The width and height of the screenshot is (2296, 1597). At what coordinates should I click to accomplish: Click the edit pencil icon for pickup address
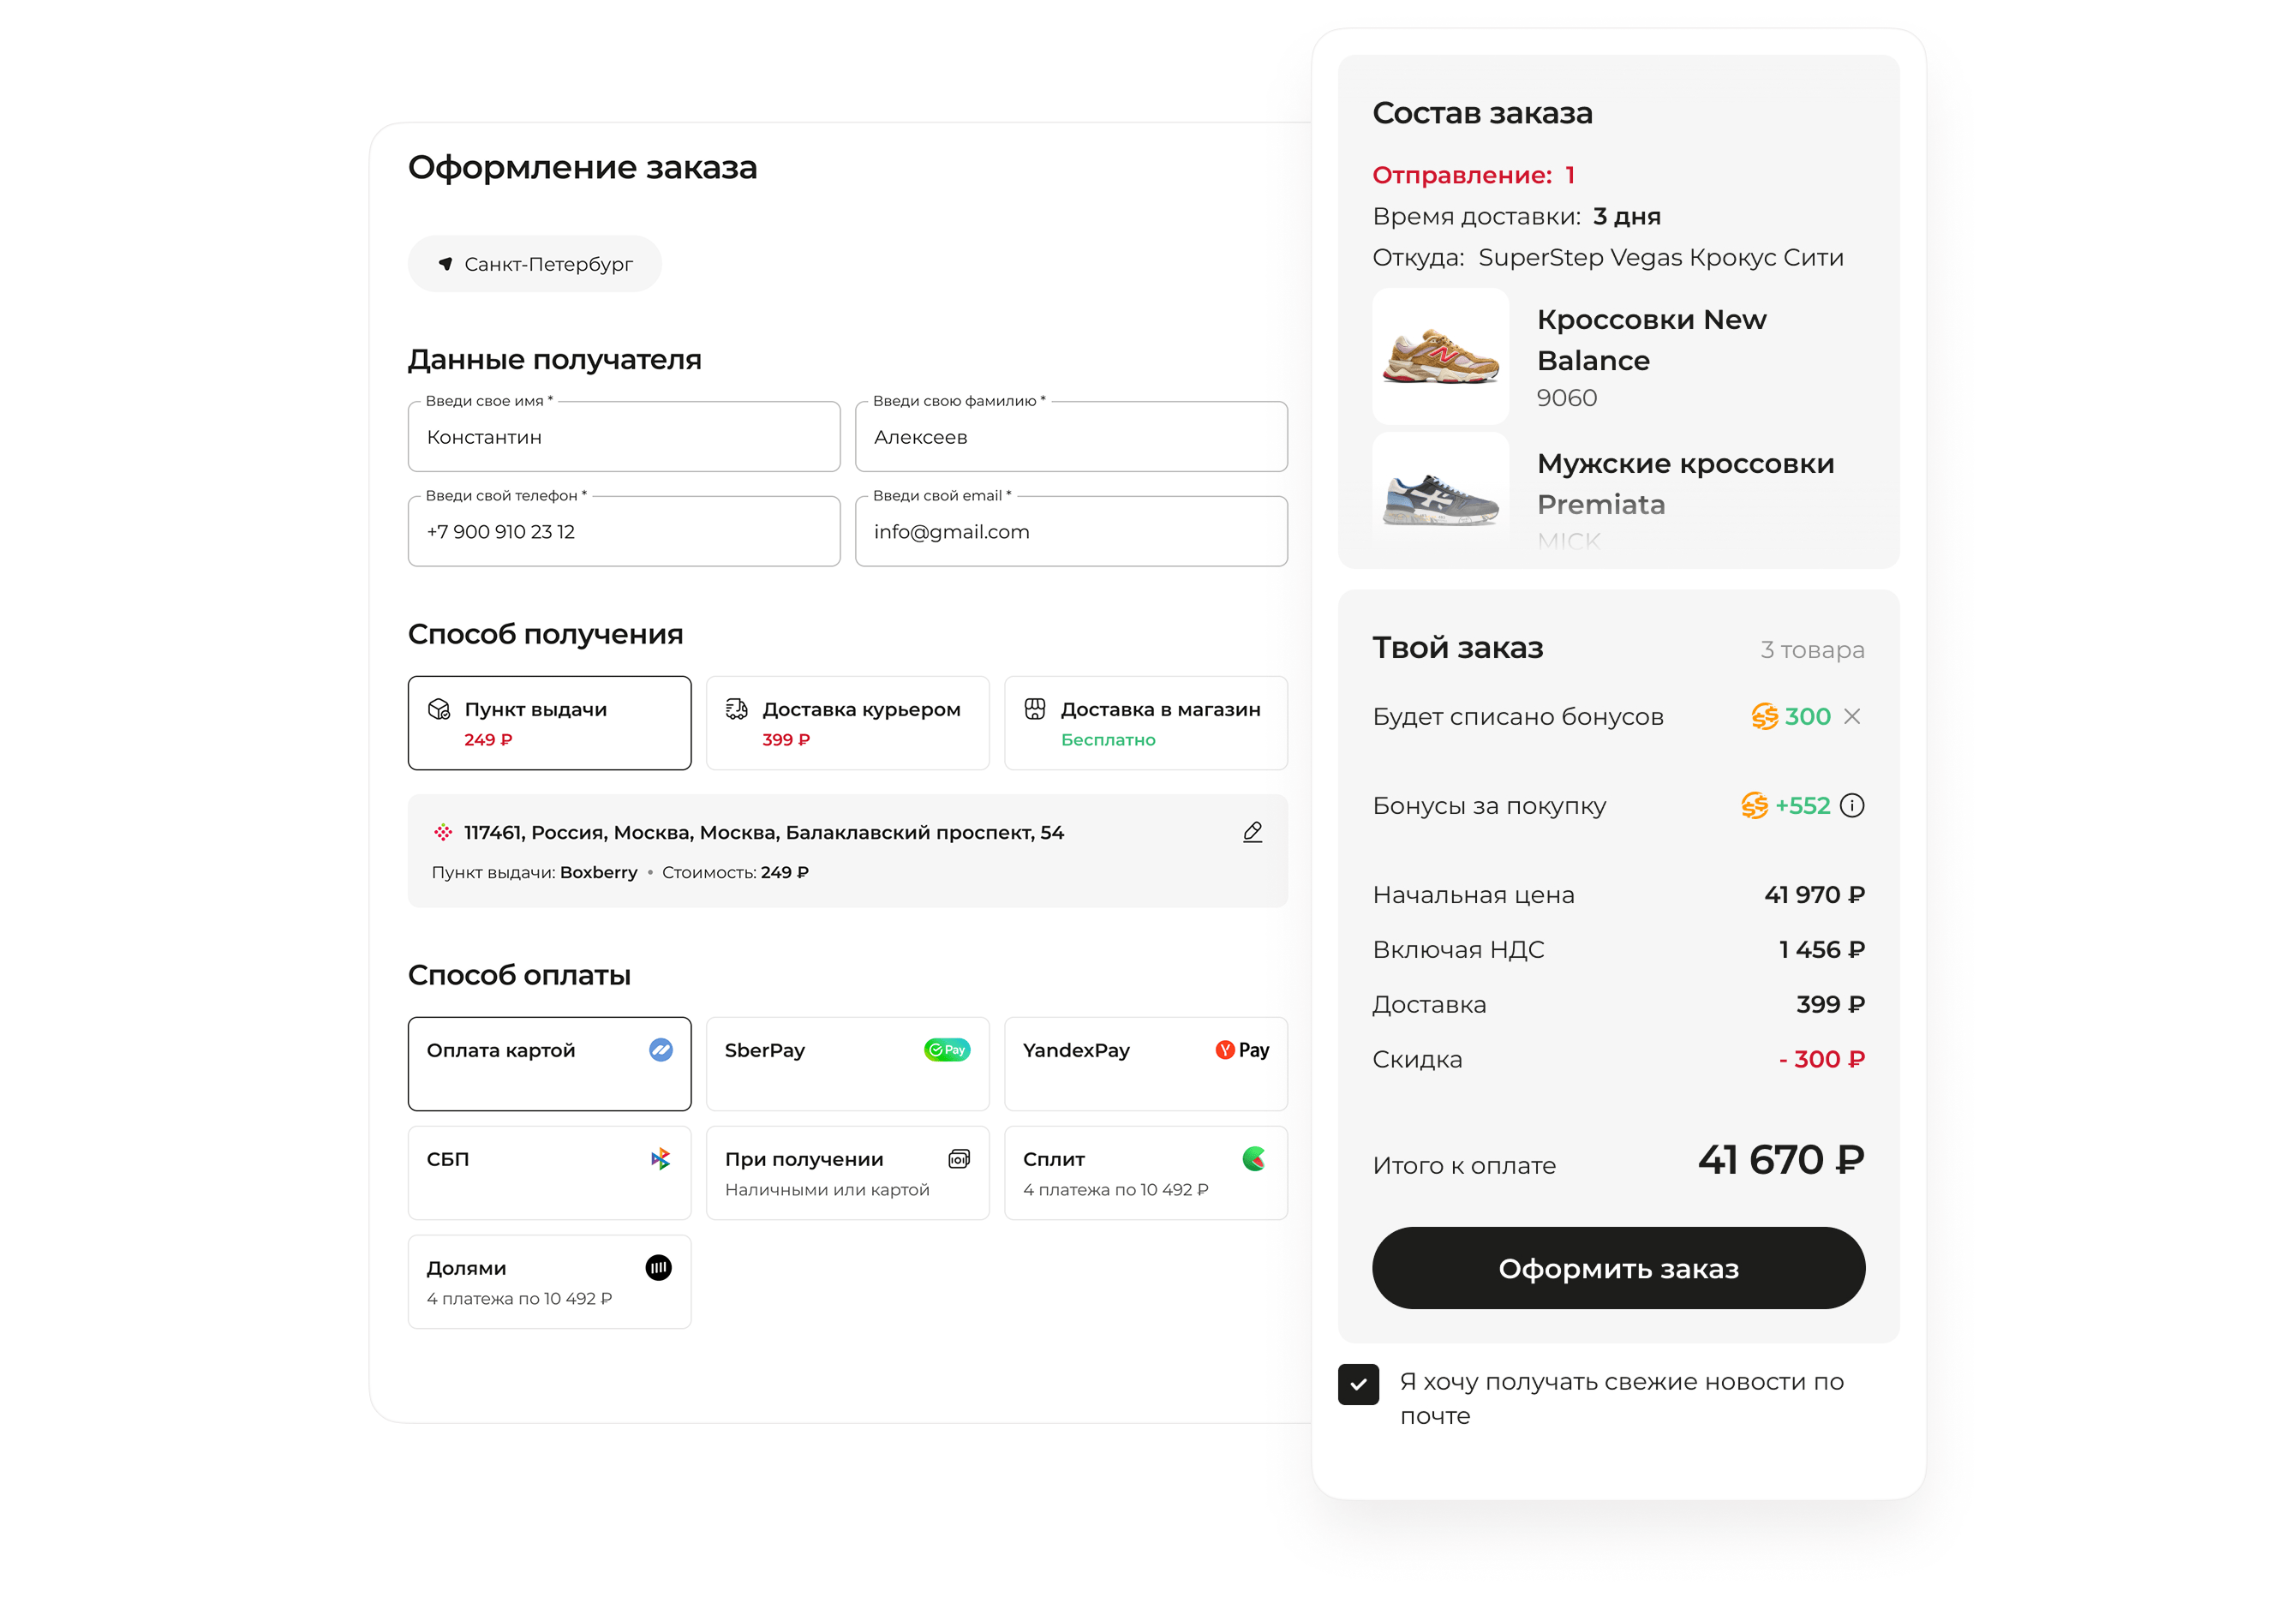[x=1252, y=832]
